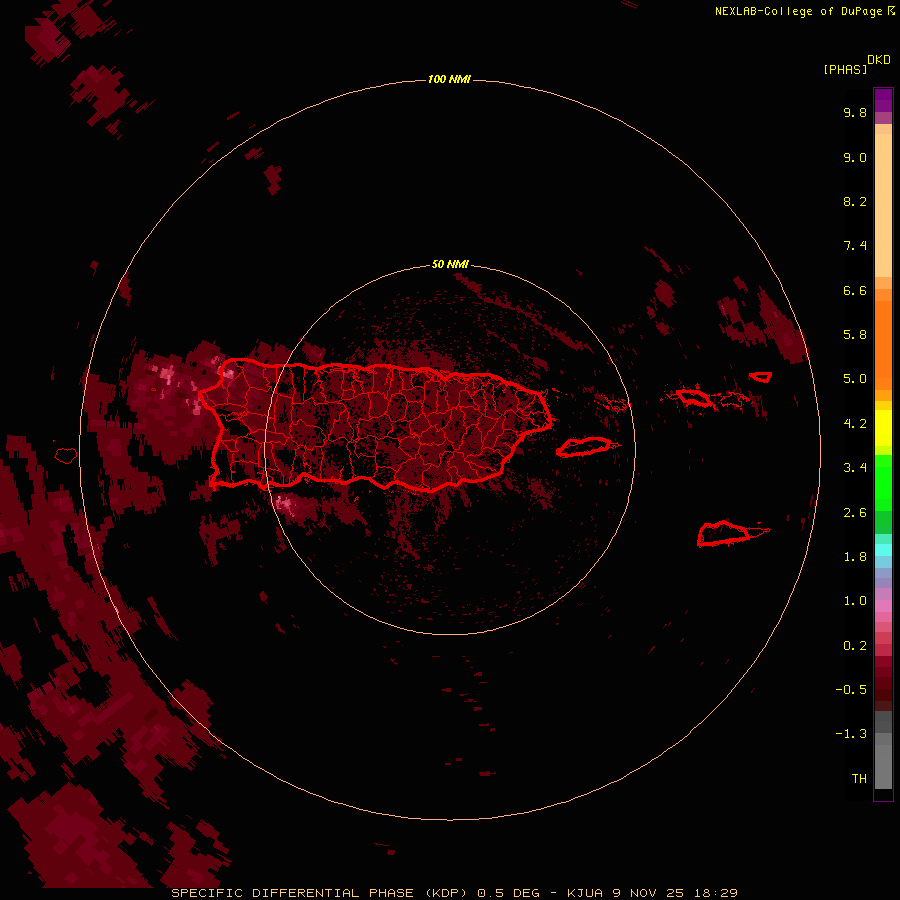Click the 3.4 scale value
Screen dimensions: 900x900
pyautogui.click(x=855, y=468)
